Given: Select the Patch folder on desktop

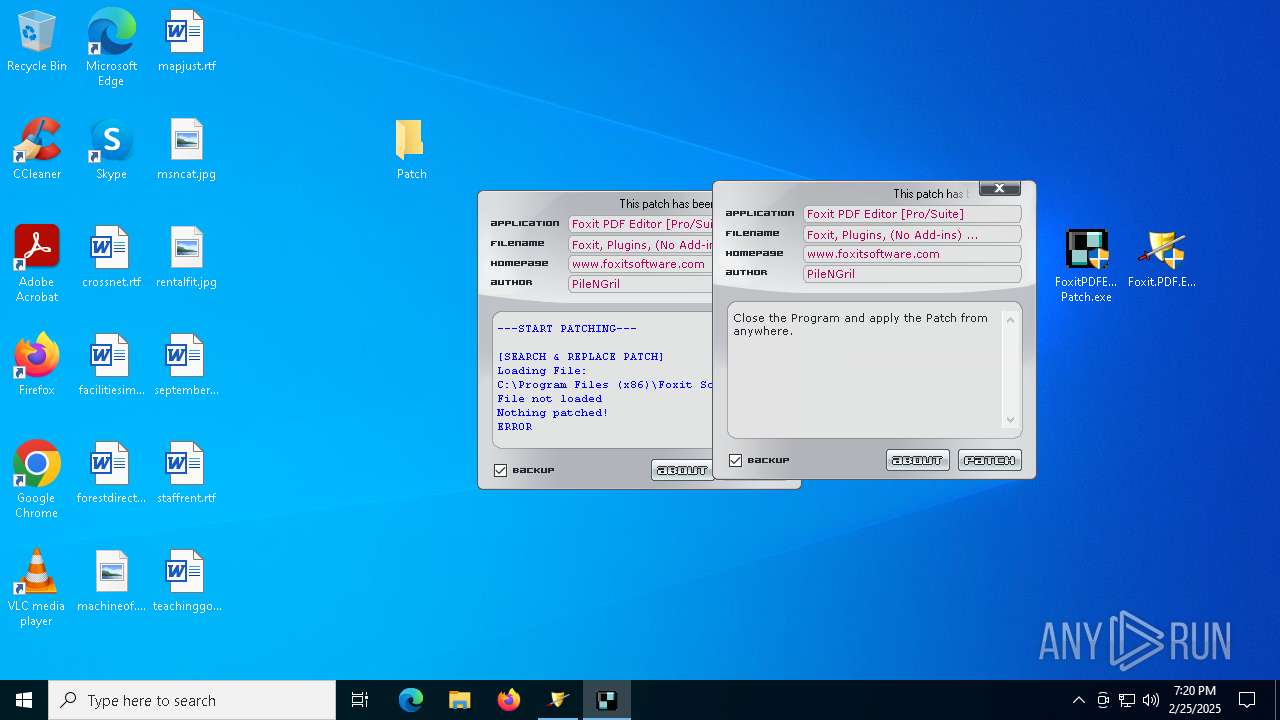Looking at the screenshot, I should click(411, 150).
